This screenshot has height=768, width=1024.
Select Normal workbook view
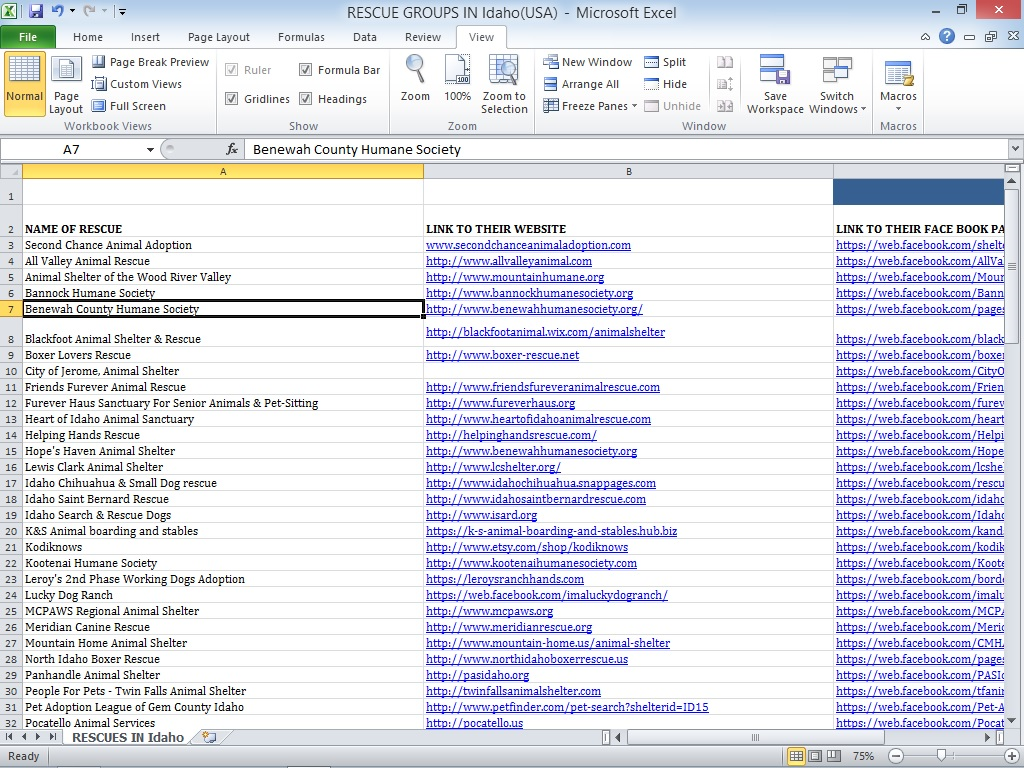coord(24,84)
